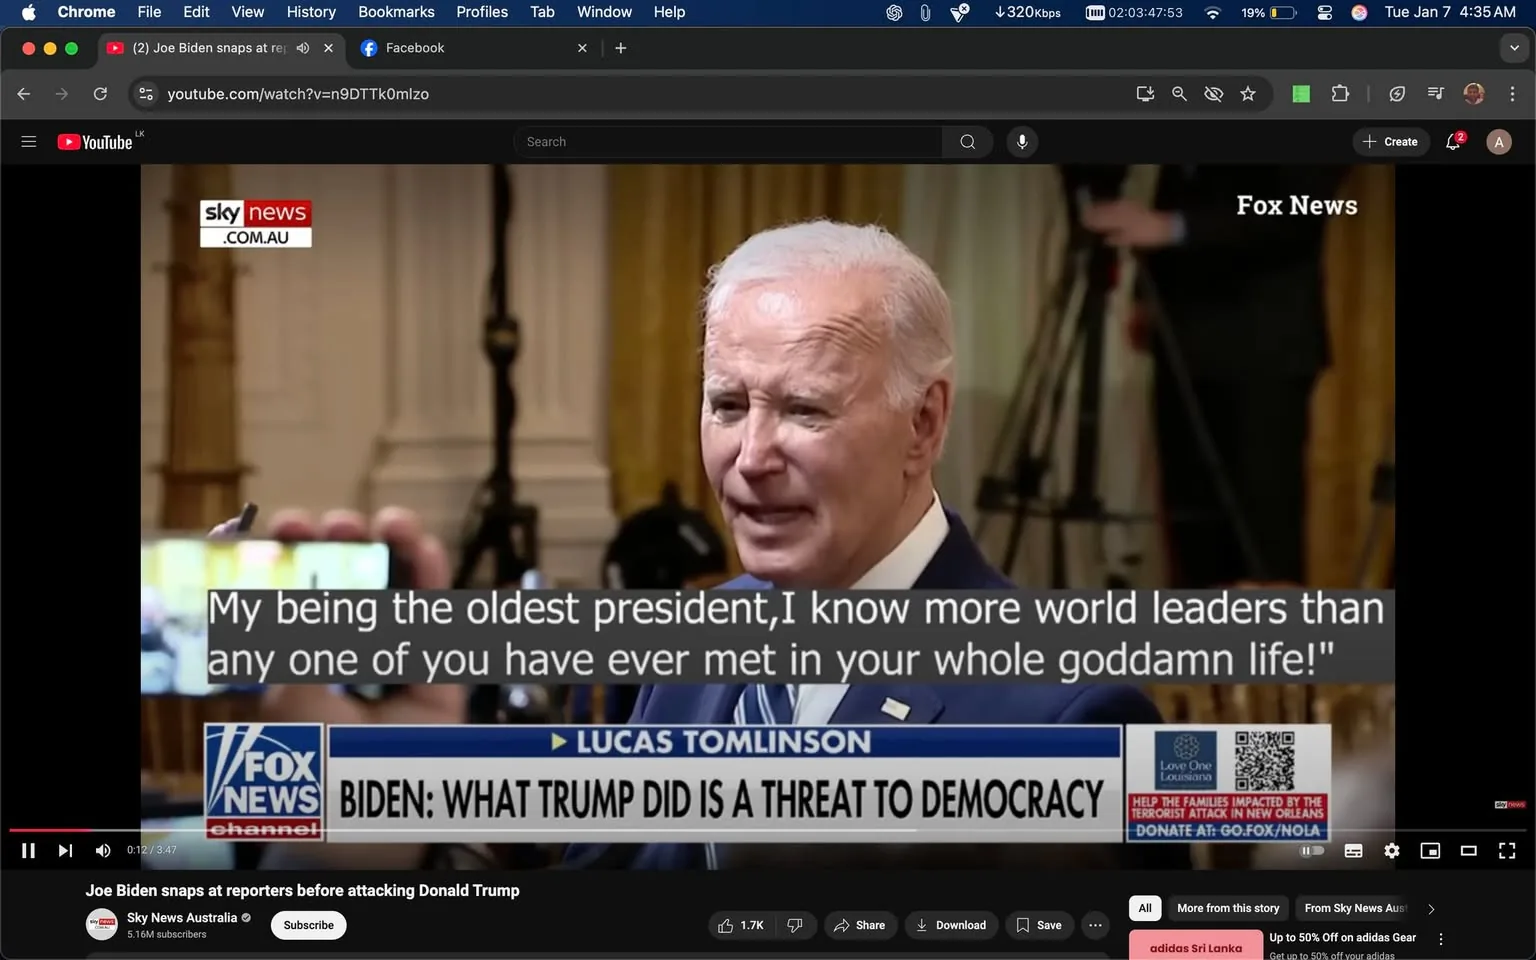Open the YouTube settings gear
This screenshot has width=1536, height=960.
tap(1391, 850)
